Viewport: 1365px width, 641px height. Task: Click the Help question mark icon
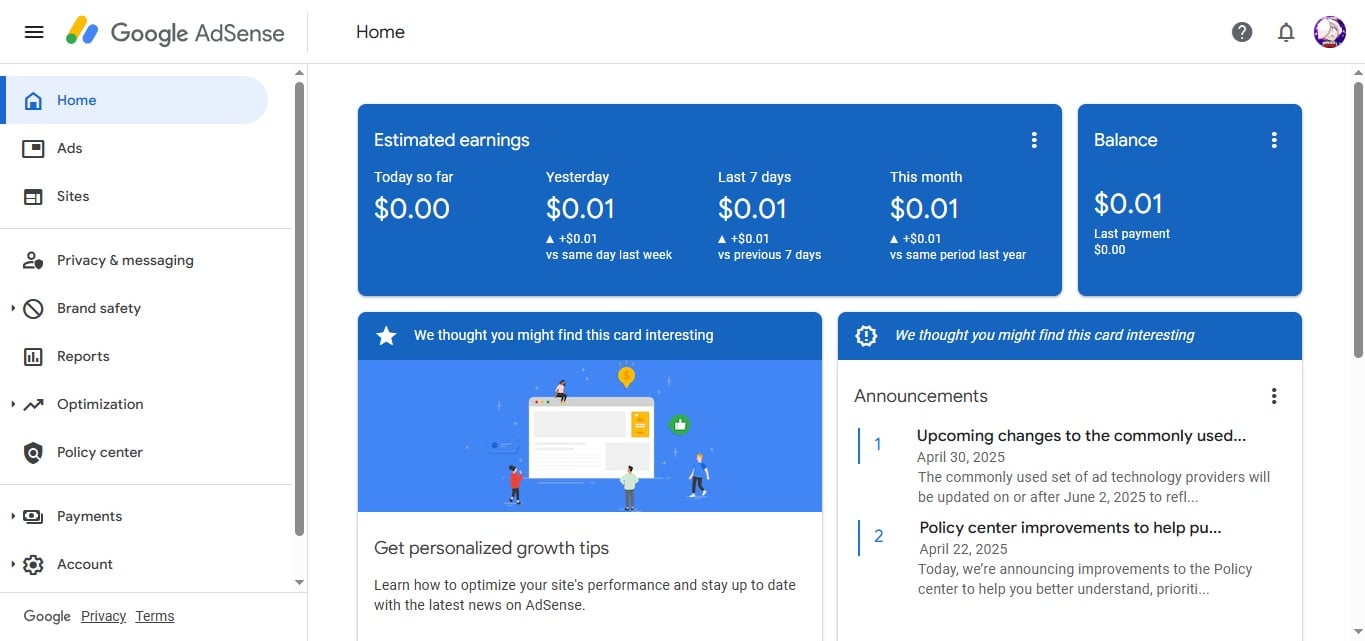pyautogui.click(x=1242, y=32)
